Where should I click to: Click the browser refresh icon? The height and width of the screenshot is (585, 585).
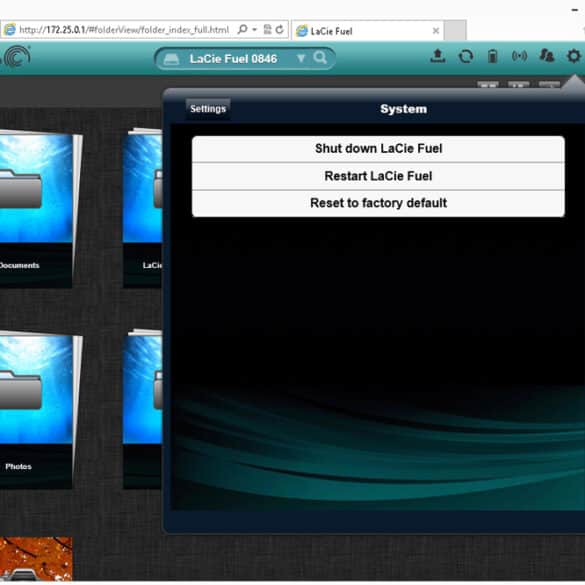coord(279,29)
